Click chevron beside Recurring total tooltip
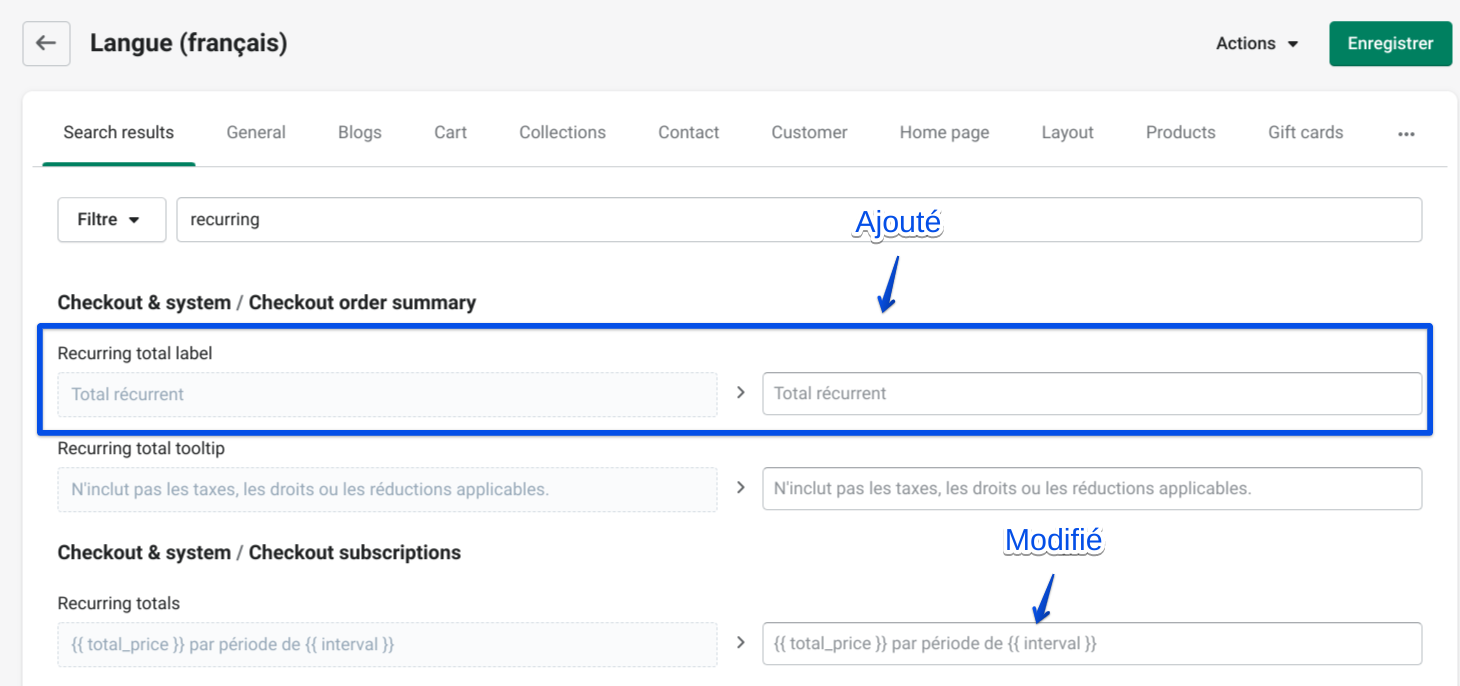The height and width of the screenshot is (686, 1460). 740,488
